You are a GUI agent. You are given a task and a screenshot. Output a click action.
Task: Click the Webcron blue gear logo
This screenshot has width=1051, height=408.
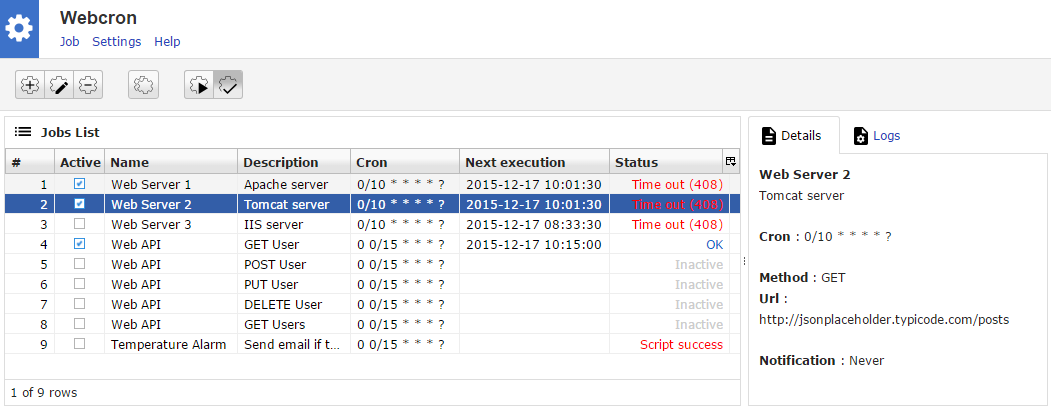pyautogui.click(x=19, y=29)
